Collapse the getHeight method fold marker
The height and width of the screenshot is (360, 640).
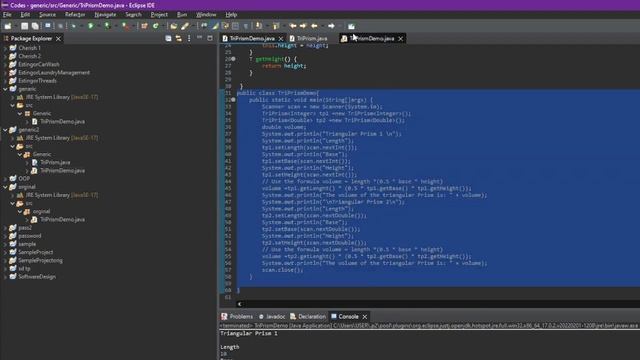tap(233, 59)
